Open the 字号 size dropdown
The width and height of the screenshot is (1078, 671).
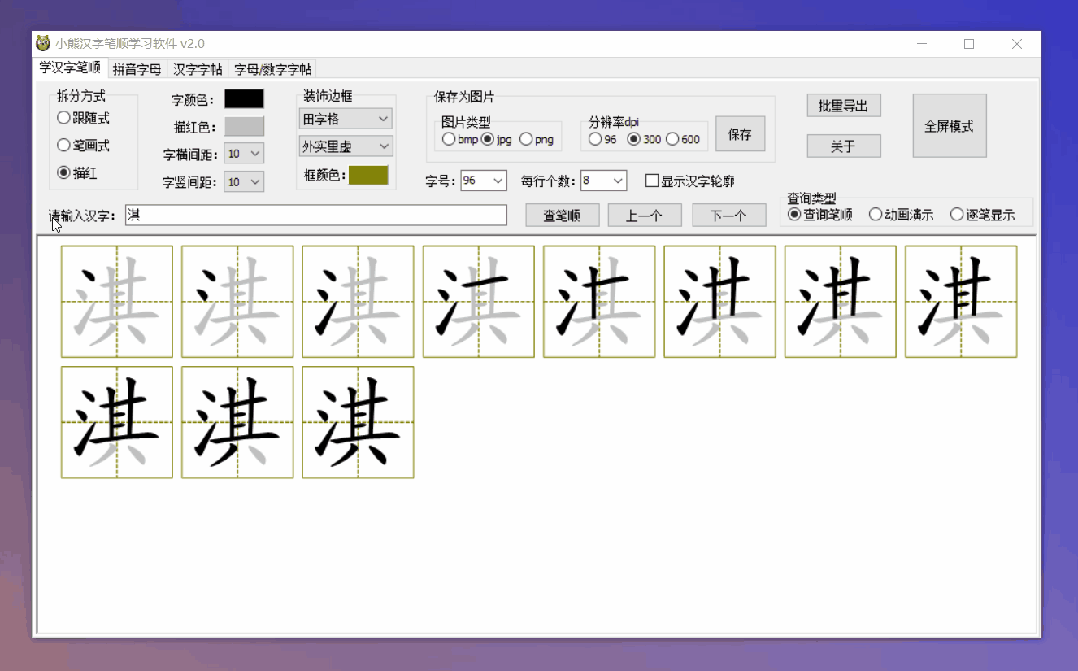[x=483, y=181]
